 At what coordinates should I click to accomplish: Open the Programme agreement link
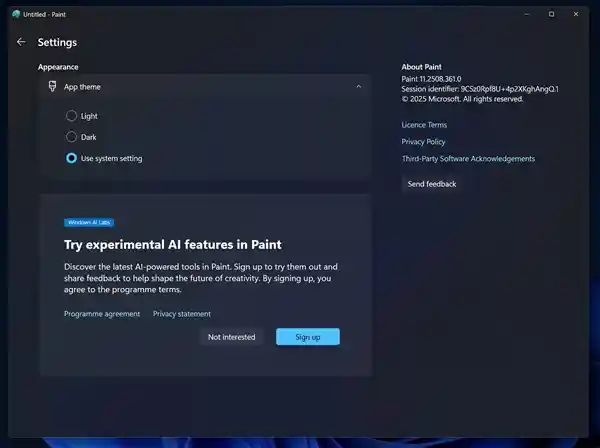102,314
